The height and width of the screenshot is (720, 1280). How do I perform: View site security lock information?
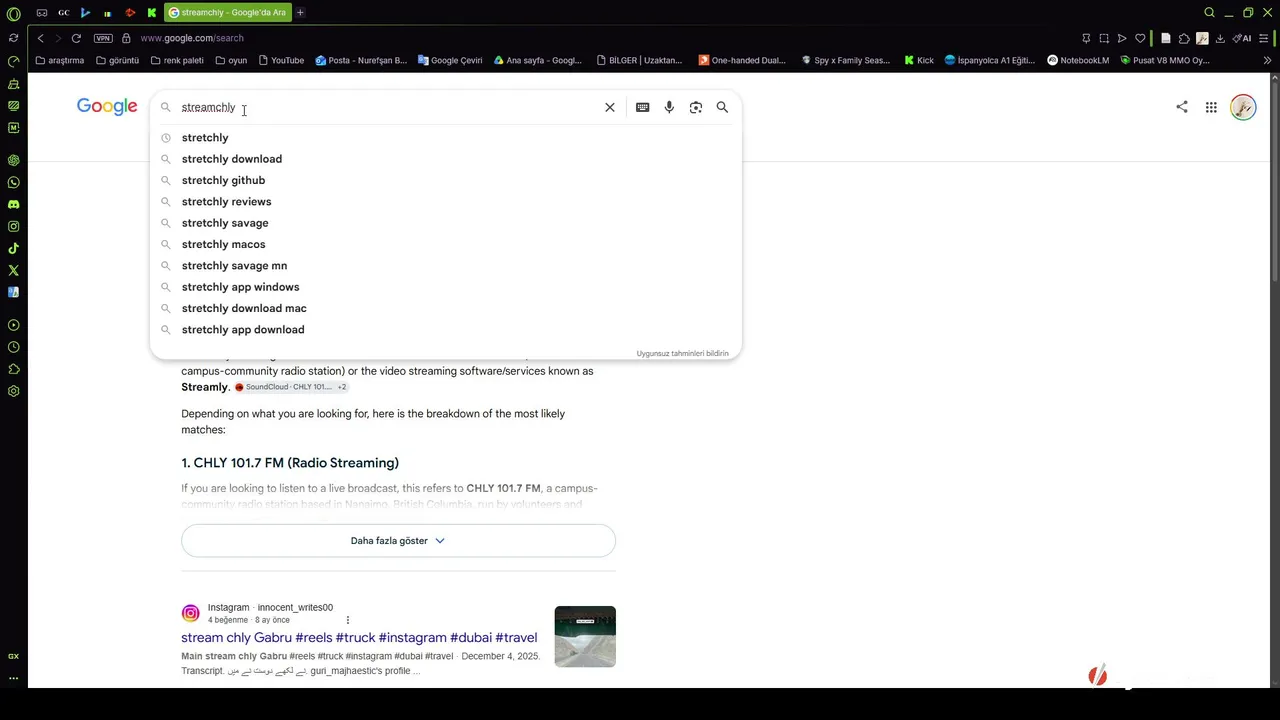(x=126, y=38)
